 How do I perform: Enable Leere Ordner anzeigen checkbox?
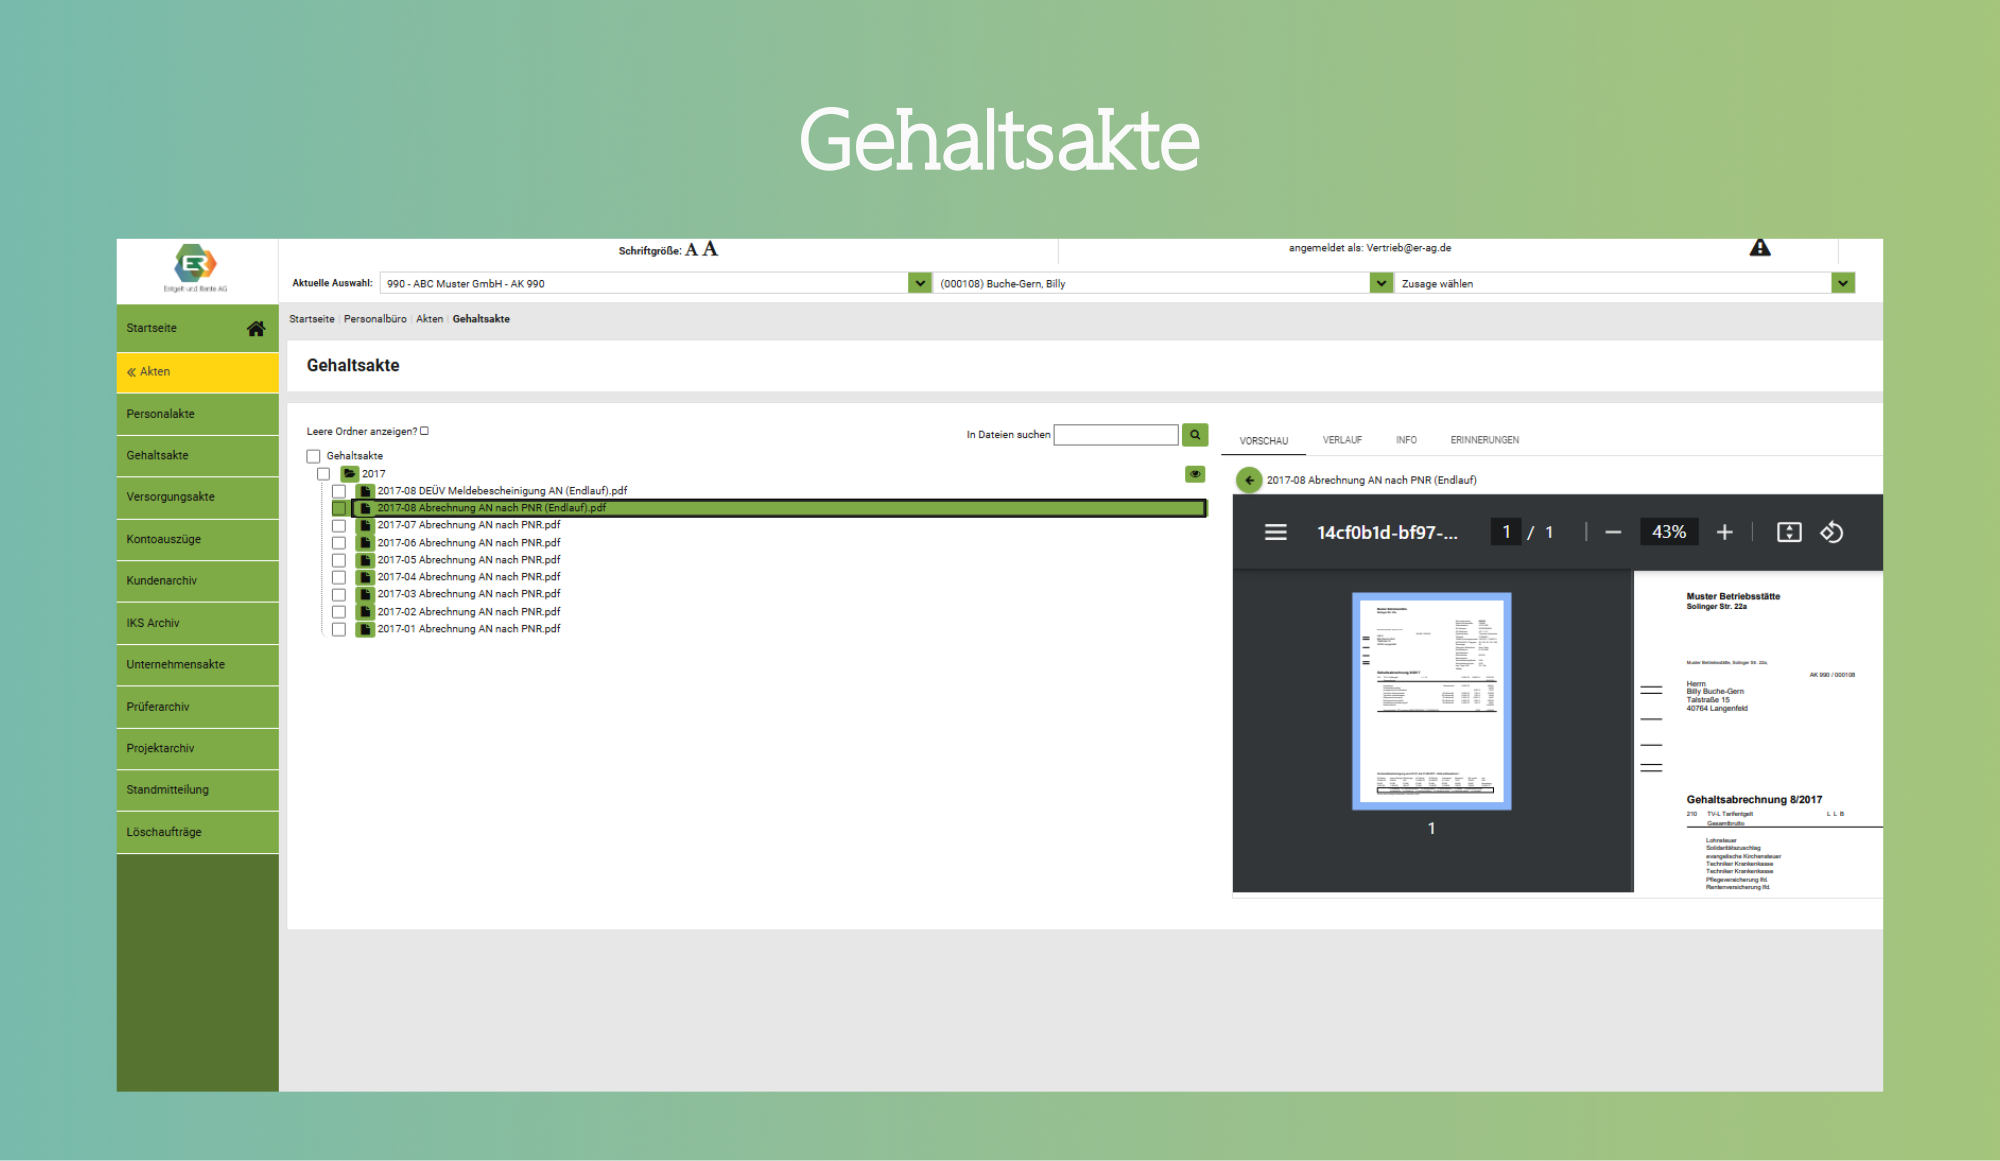[x=424, y=431]
